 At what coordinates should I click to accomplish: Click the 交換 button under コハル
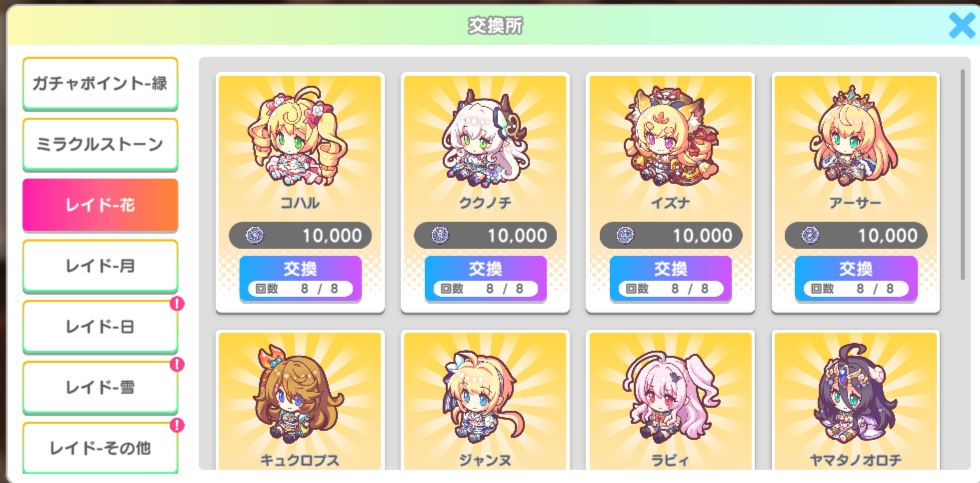300,278
